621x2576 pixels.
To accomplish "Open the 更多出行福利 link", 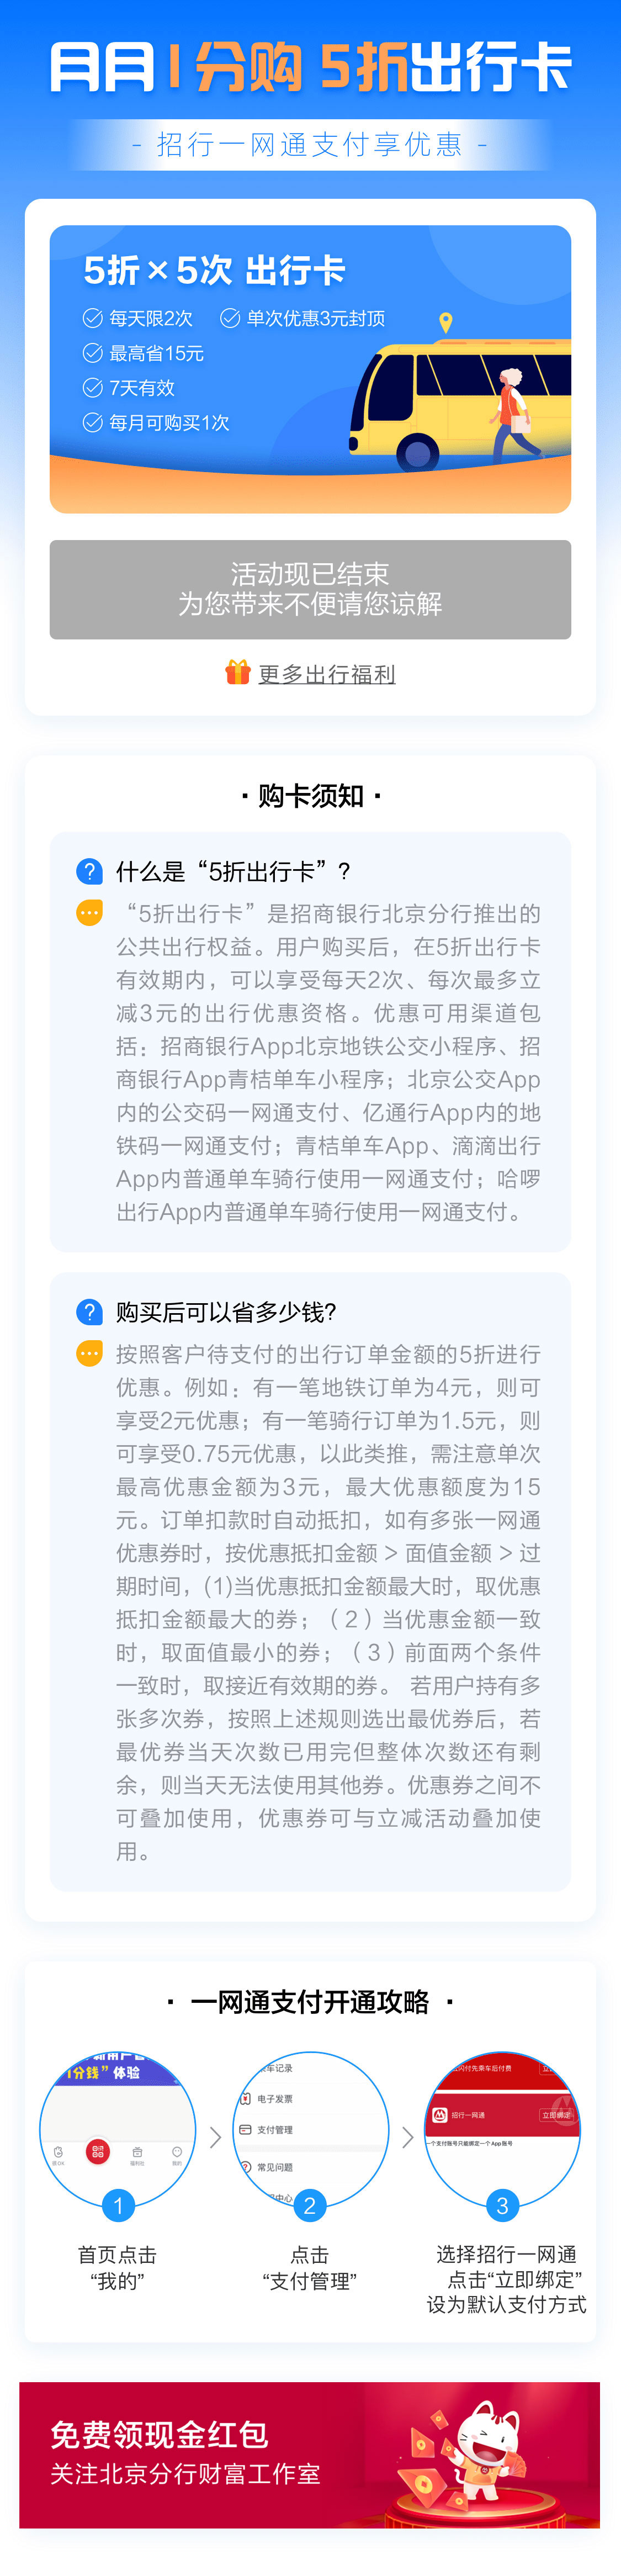I will point(326,674).
